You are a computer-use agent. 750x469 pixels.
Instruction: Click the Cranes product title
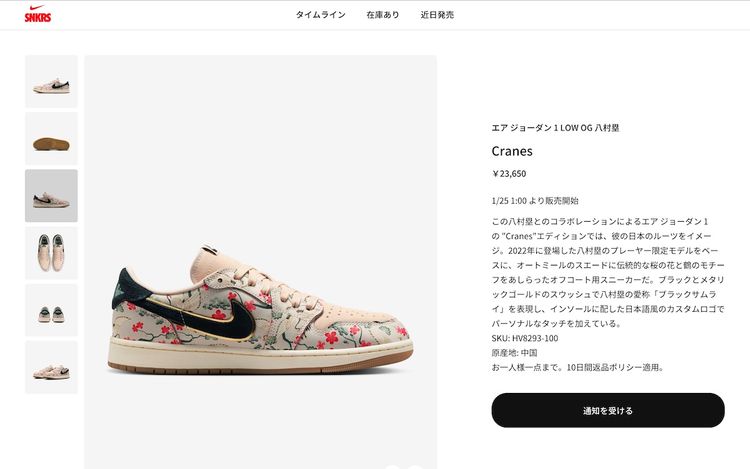(x=512, y=151)
